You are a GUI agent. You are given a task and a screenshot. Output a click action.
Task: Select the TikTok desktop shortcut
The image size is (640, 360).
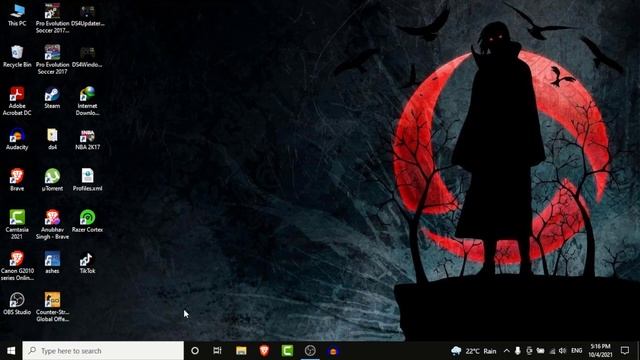click(87, 262)
